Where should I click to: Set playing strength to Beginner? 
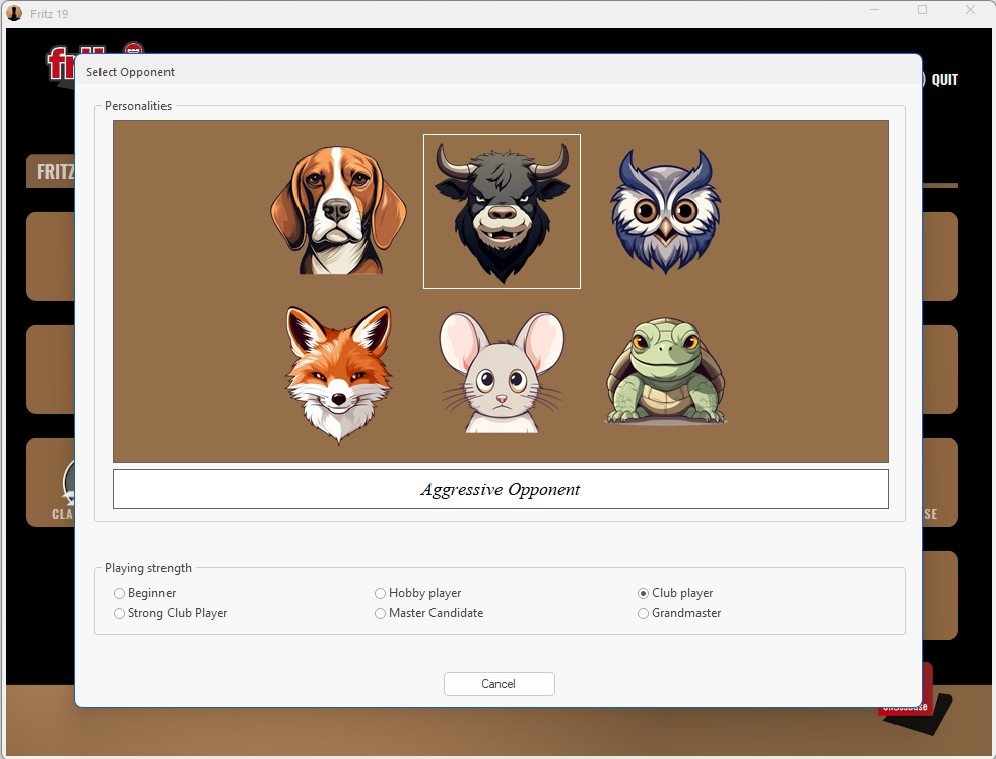tap(120, 593)
